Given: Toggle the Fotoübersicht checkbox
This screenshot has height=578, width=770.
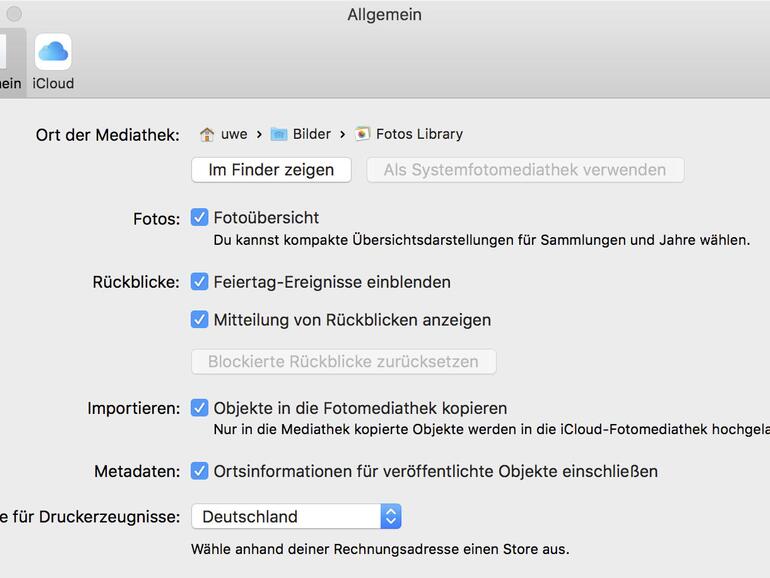Looking at the screenshot, I should [199, 217].
